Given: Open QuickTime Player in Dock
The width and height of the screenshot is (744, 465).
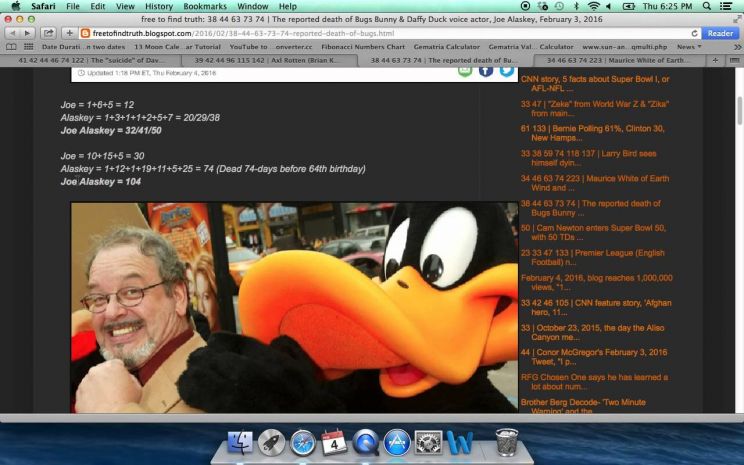Looking at the screenshot, I should click(365, 442).
